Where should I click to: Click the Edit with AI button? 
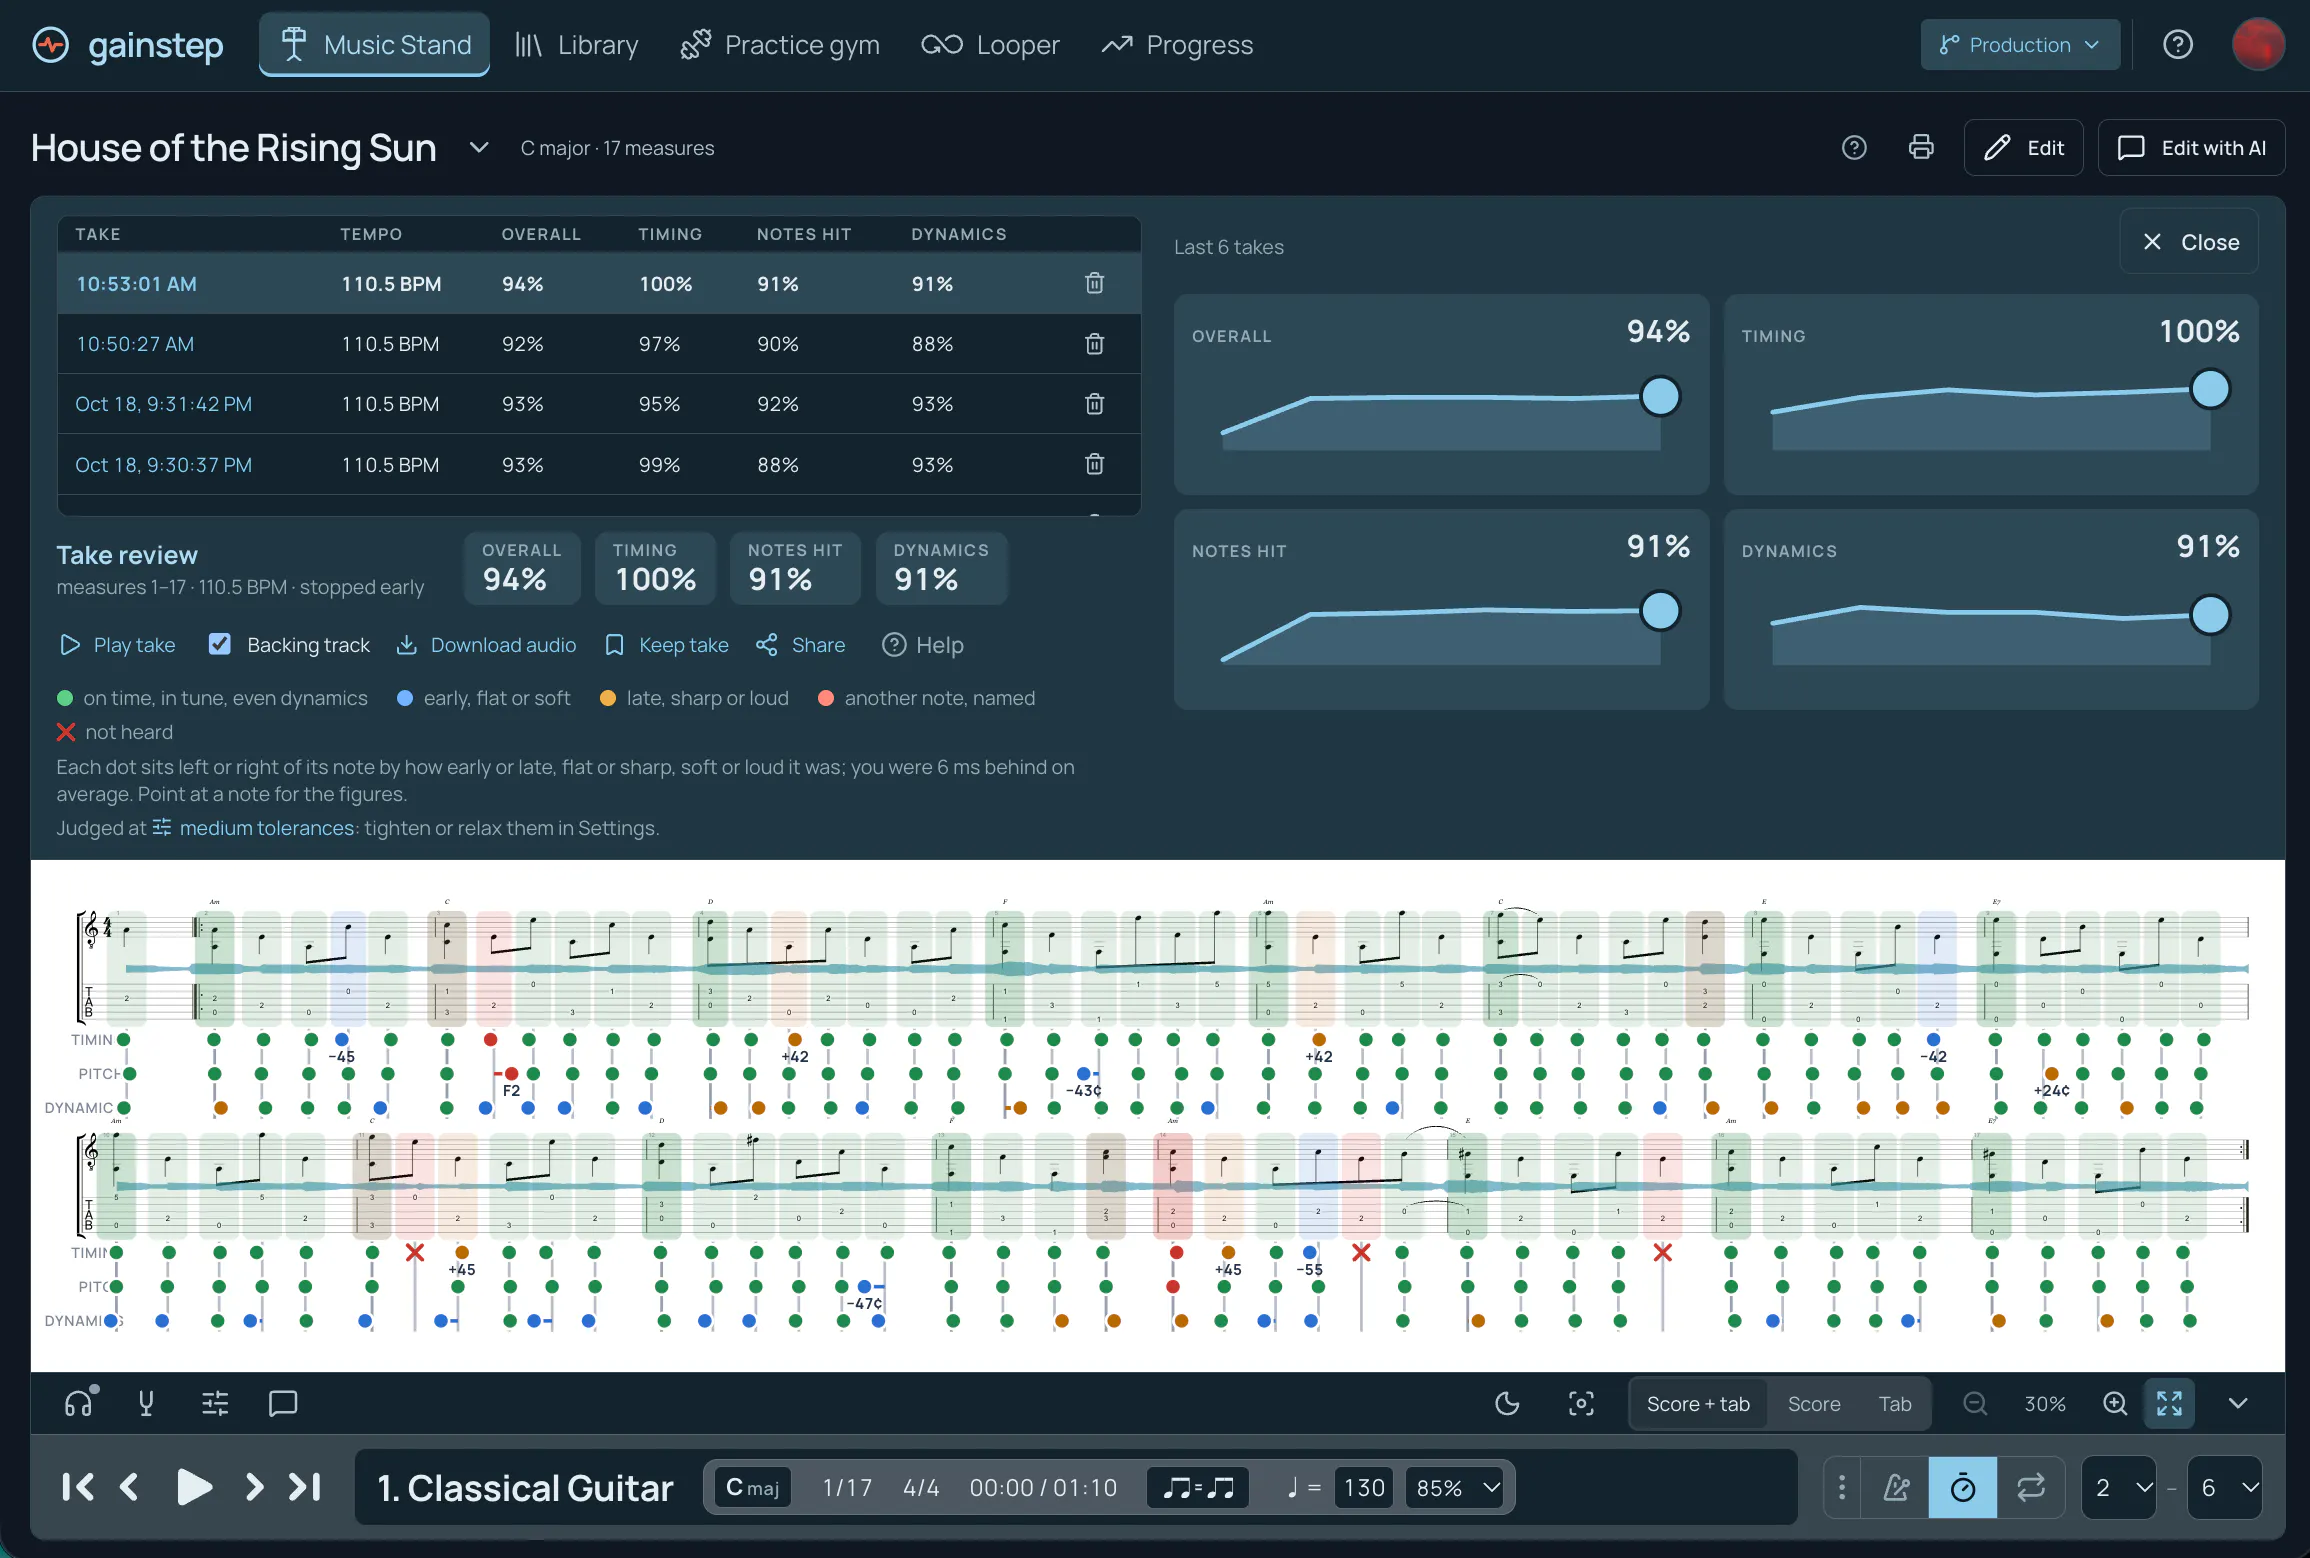2191,147
